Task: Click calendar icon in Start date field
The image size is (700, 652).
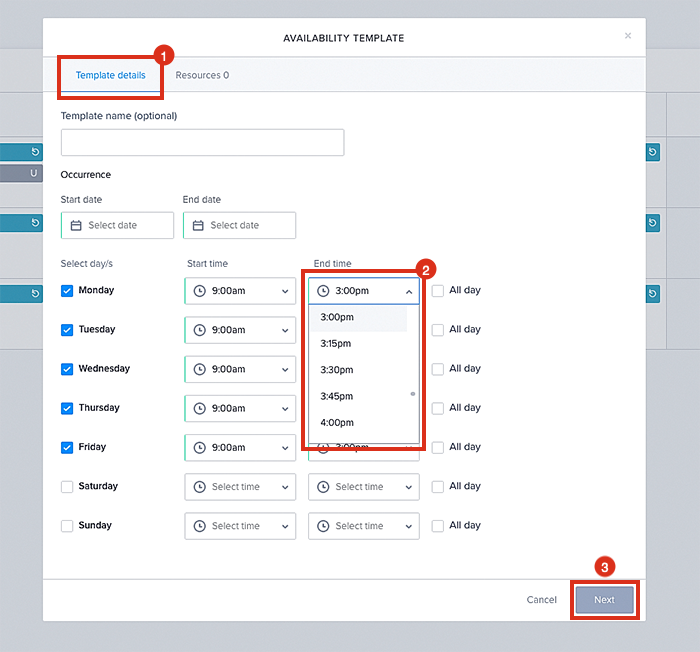Action: point(76,226)
